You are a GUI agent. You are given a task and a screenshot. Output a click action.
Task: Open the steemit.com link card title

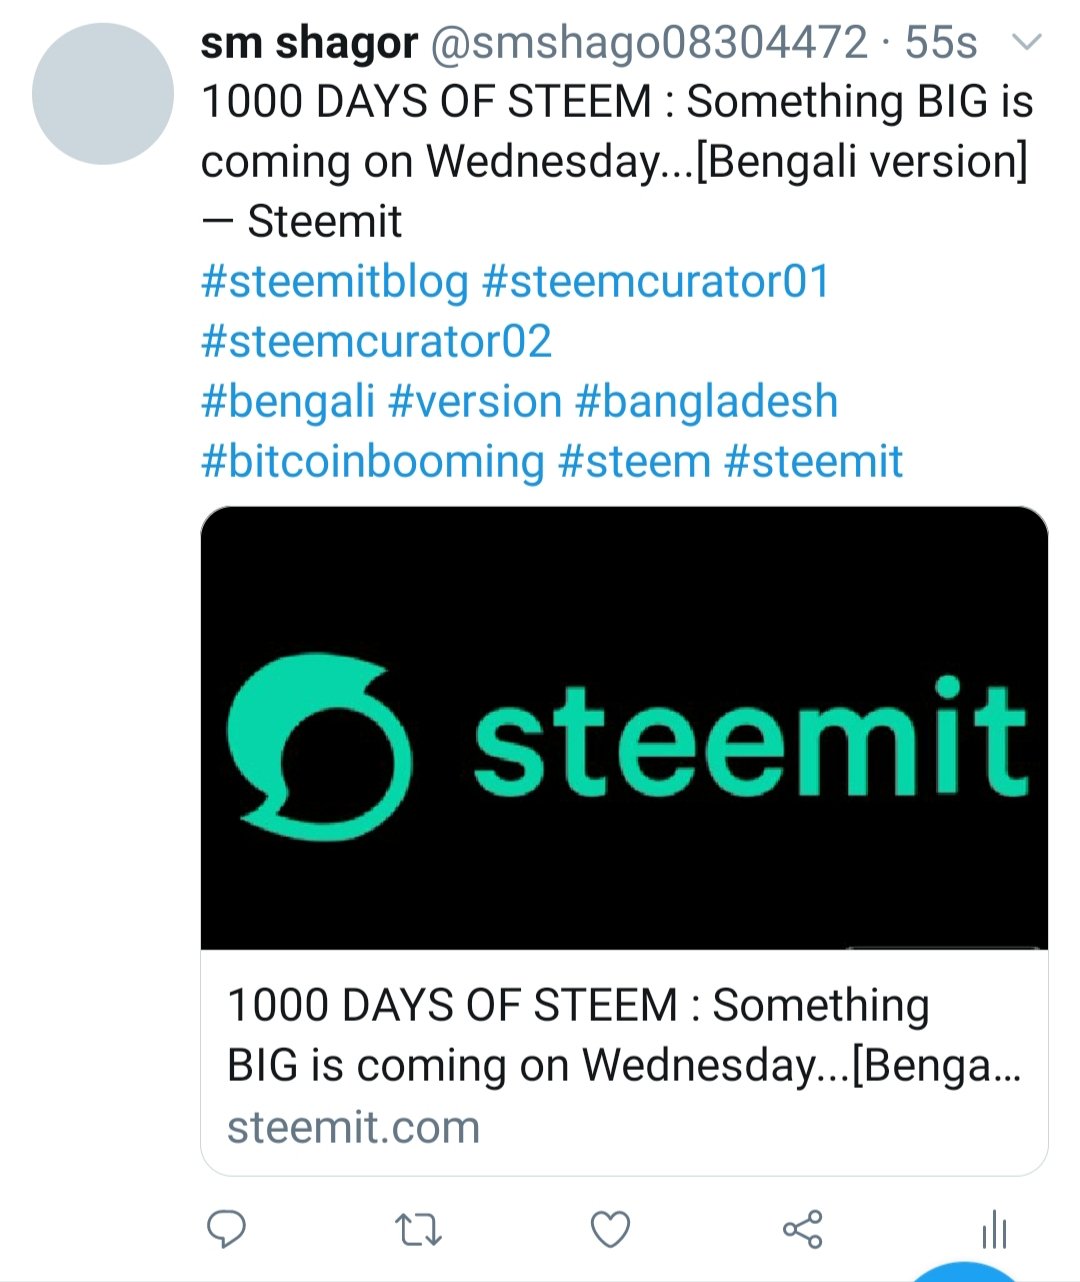click(624, 1035)
